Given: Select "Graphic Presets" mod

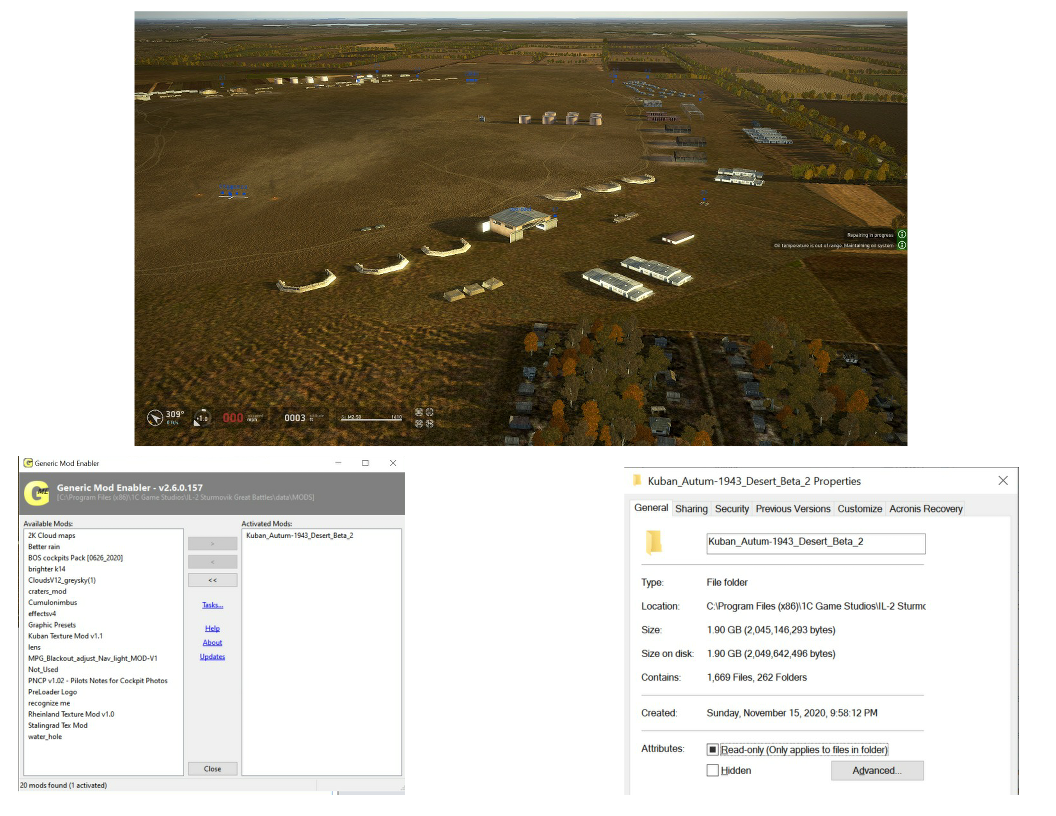Looking at the screenshot, I should [52, 625].
